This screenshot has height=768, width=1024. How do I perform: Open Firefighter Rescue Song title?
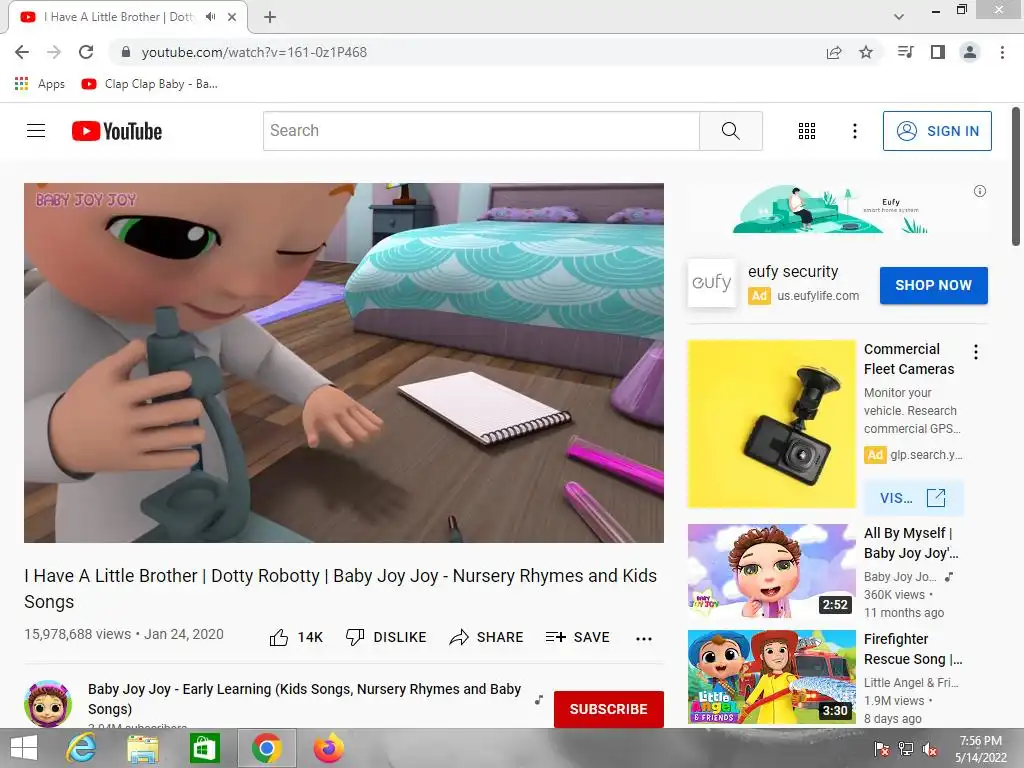pos(913,649)
